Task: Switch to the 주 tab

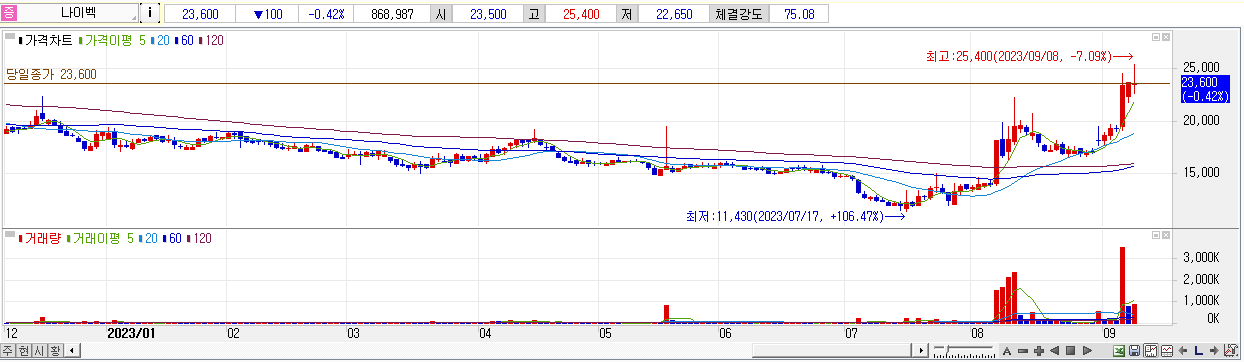Action: point(8,351)
